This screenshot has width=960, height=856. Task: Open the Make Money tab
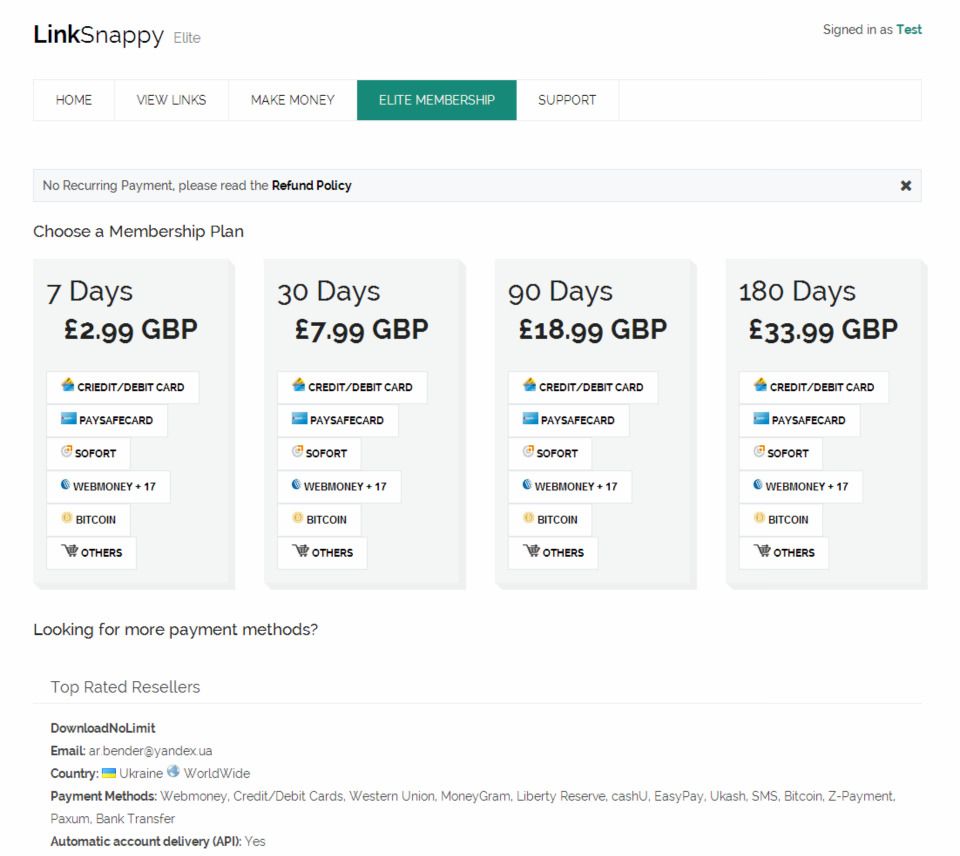[292, 100]
